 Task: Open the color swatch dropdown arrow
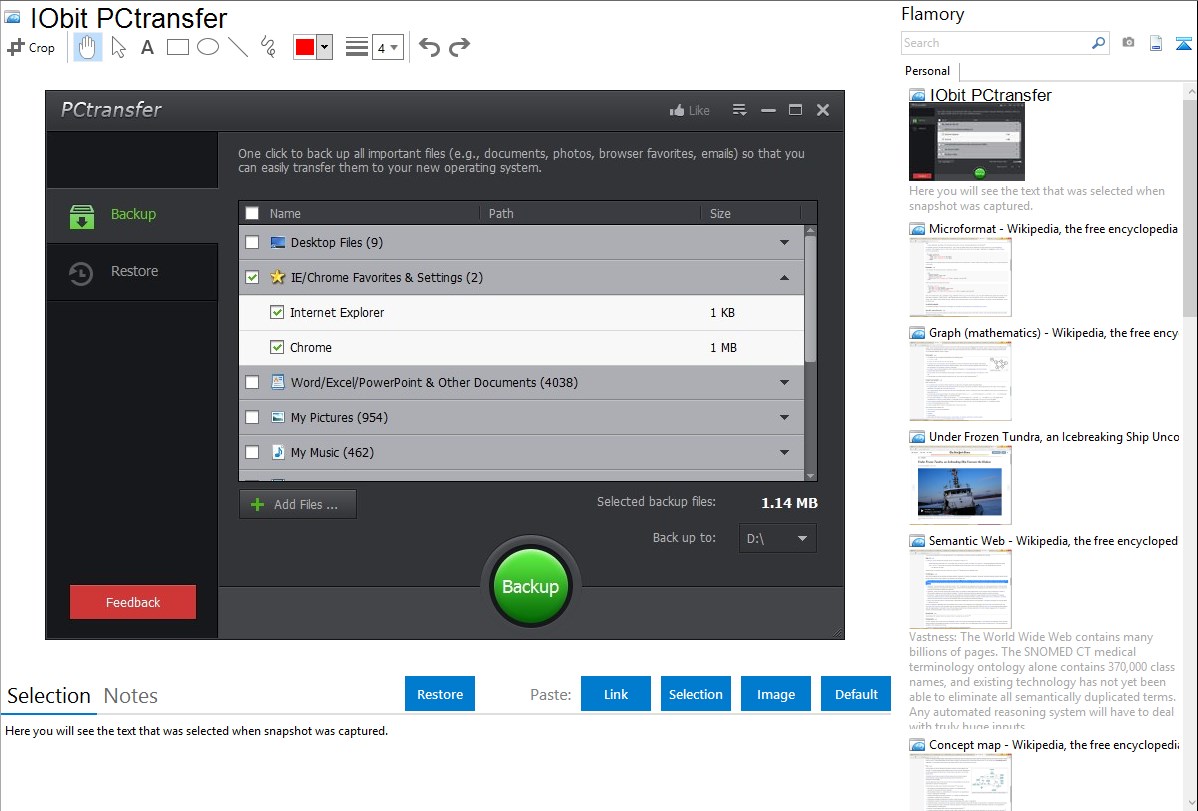324,47
